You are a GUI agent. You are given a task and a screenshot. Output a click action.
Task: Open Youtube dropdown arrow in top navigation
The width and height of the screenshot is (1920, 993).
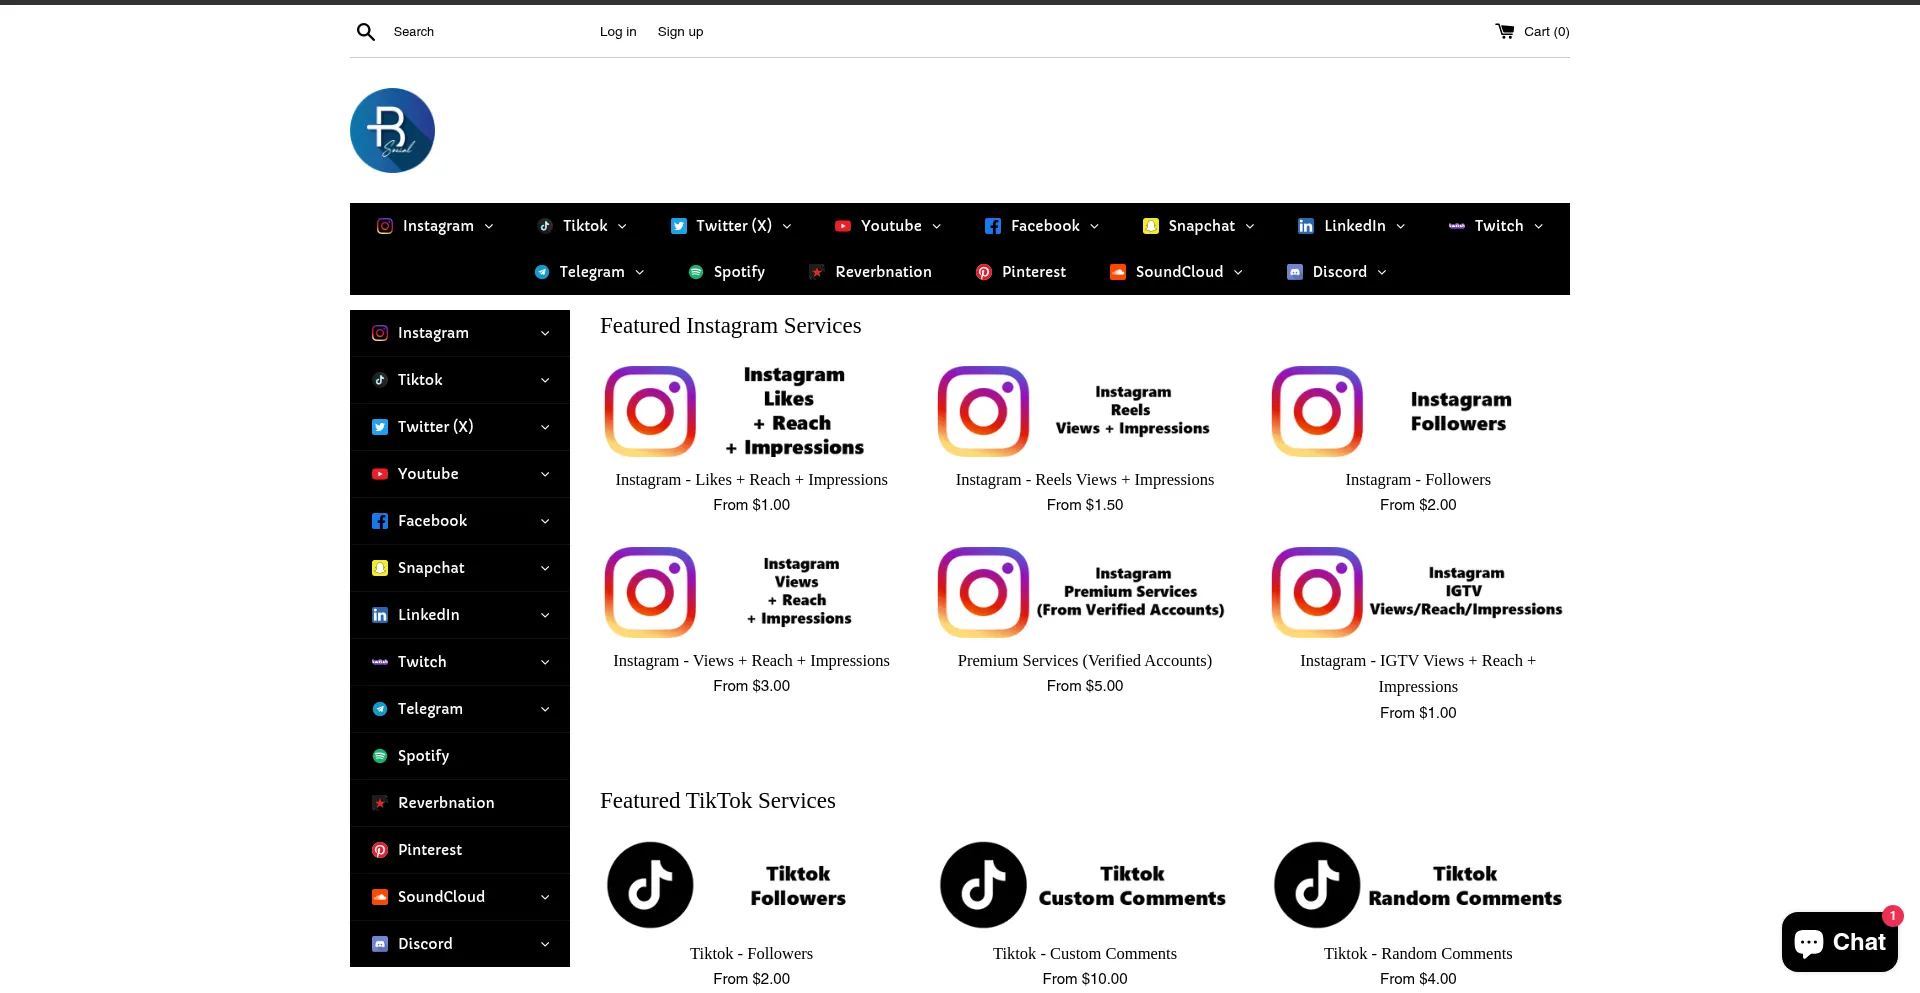(937, 226)
